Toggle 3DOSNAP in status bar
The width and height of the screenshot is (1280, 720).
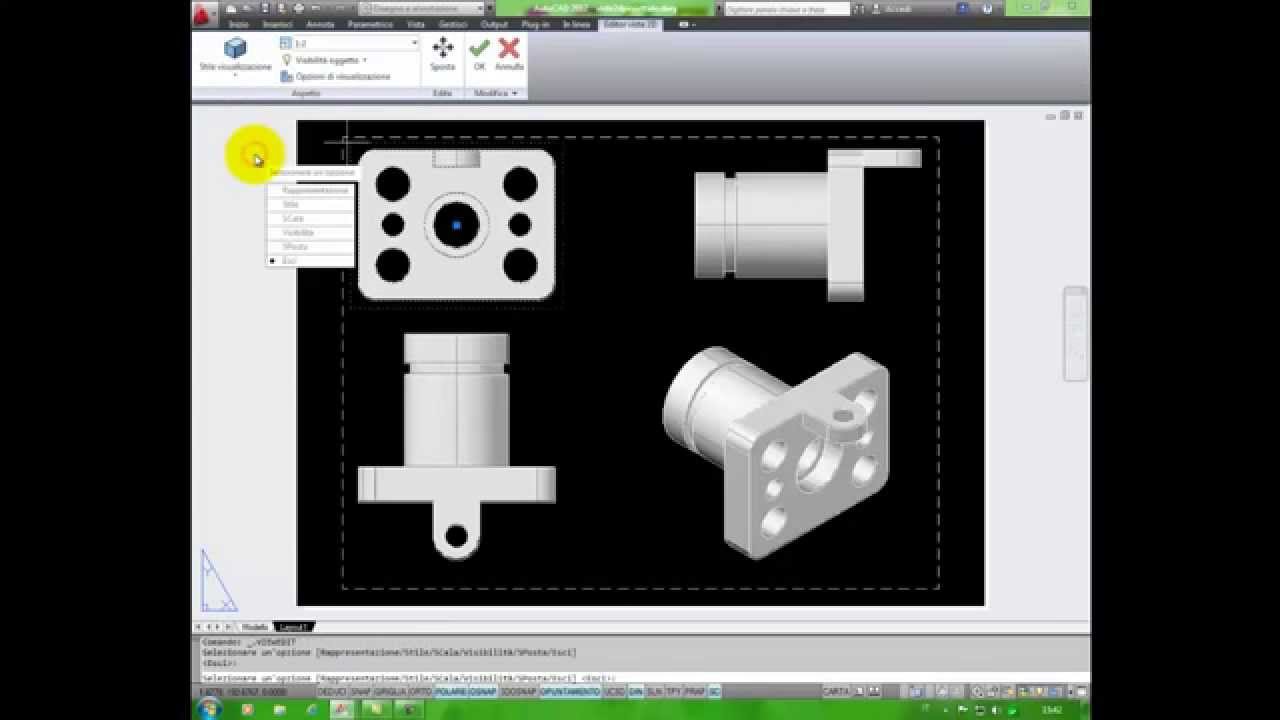(518, 692)
